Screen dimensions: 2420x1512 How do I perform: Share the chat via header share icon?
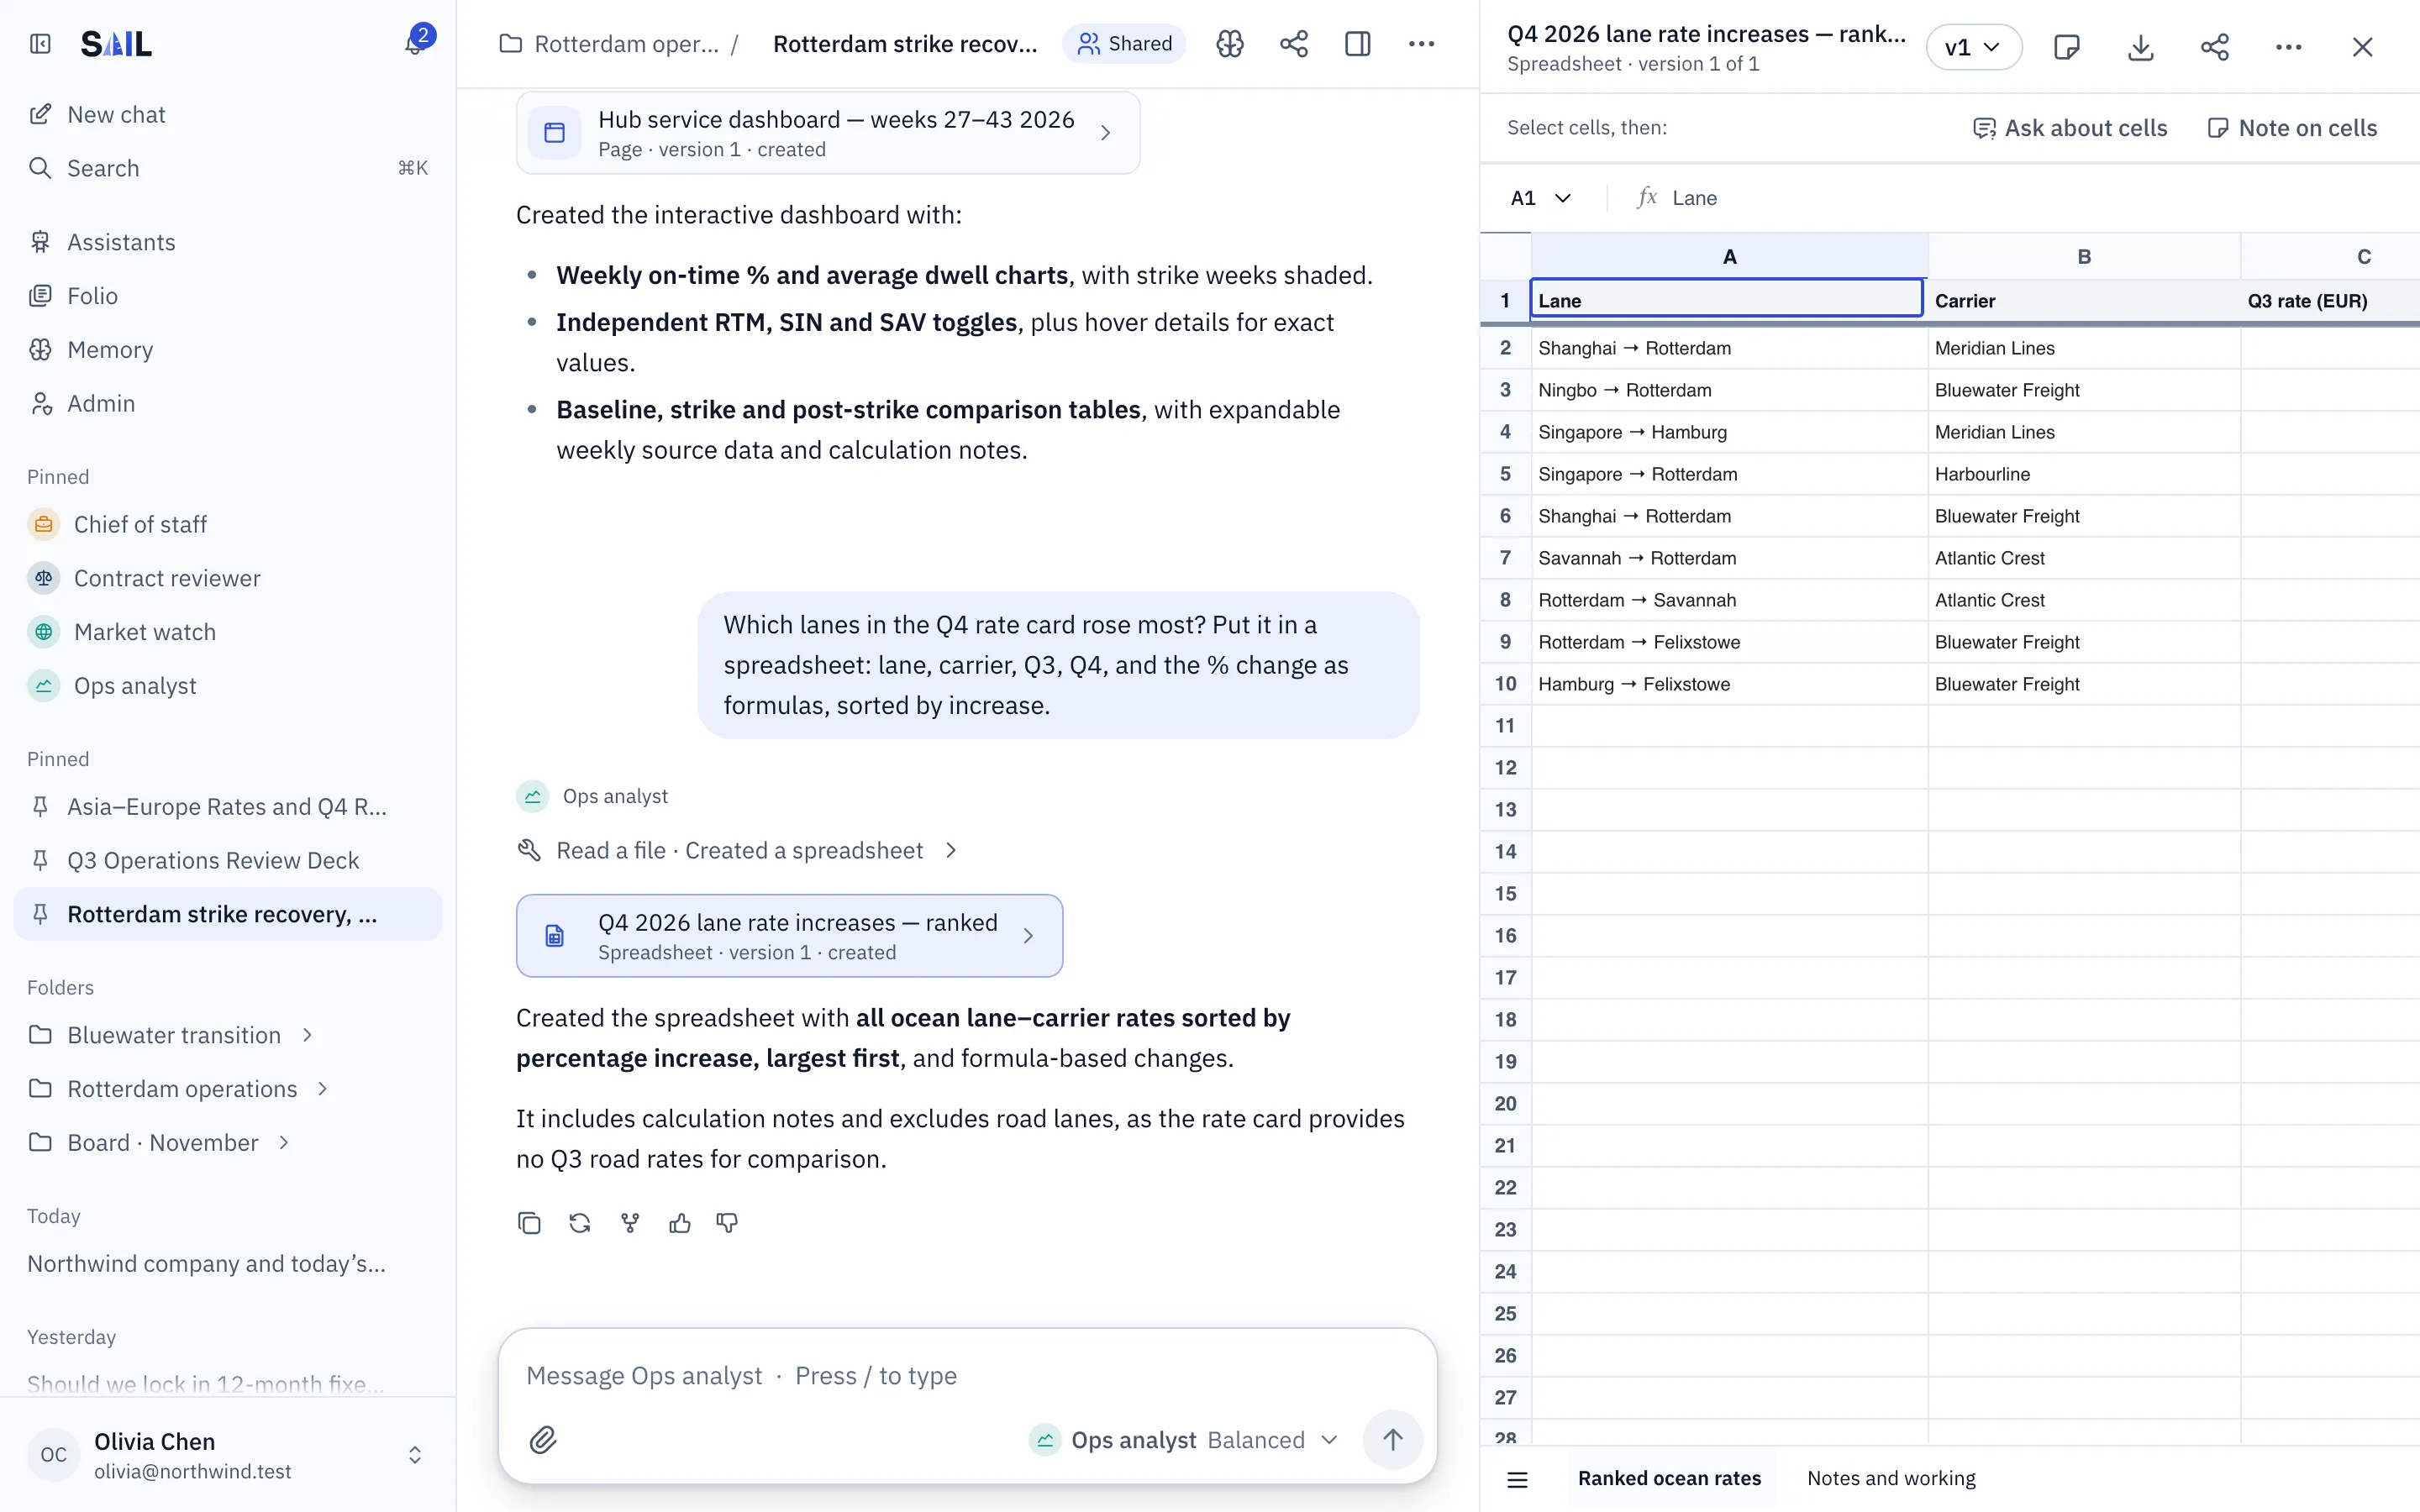click(1294, 44)
